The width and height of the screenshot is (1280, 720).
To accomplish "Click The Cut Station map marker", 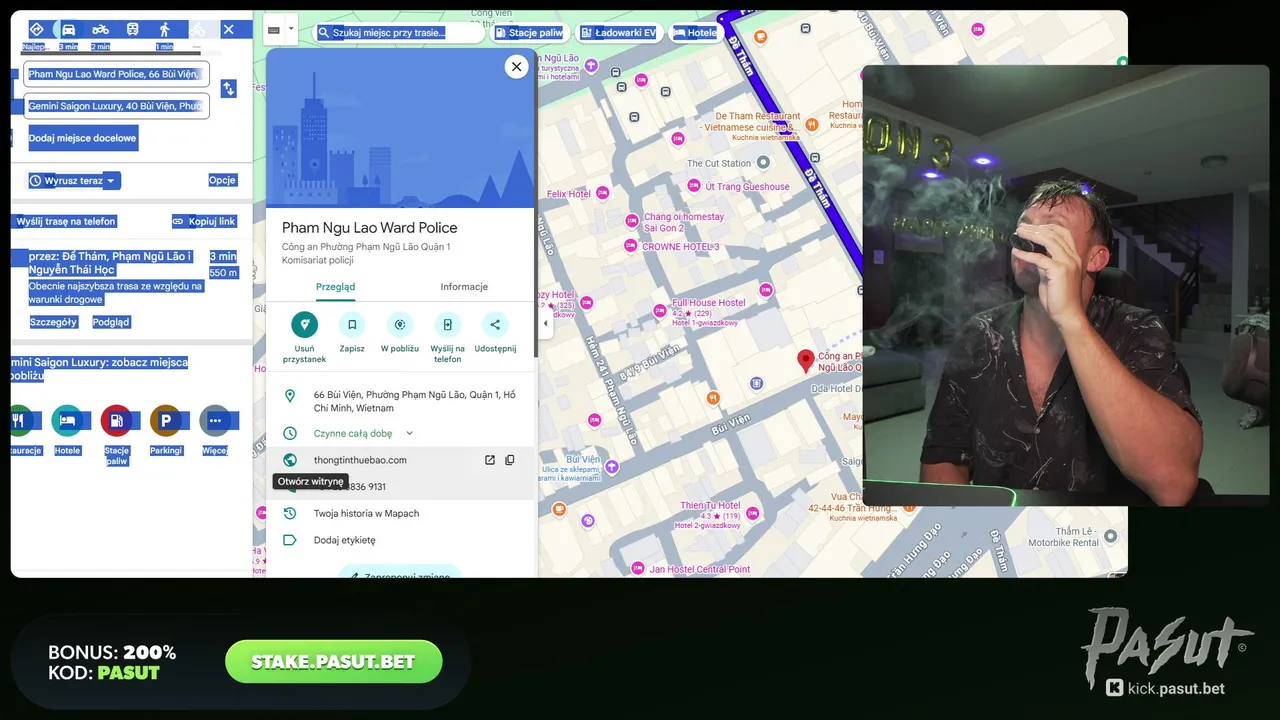I will coord(764,162).
